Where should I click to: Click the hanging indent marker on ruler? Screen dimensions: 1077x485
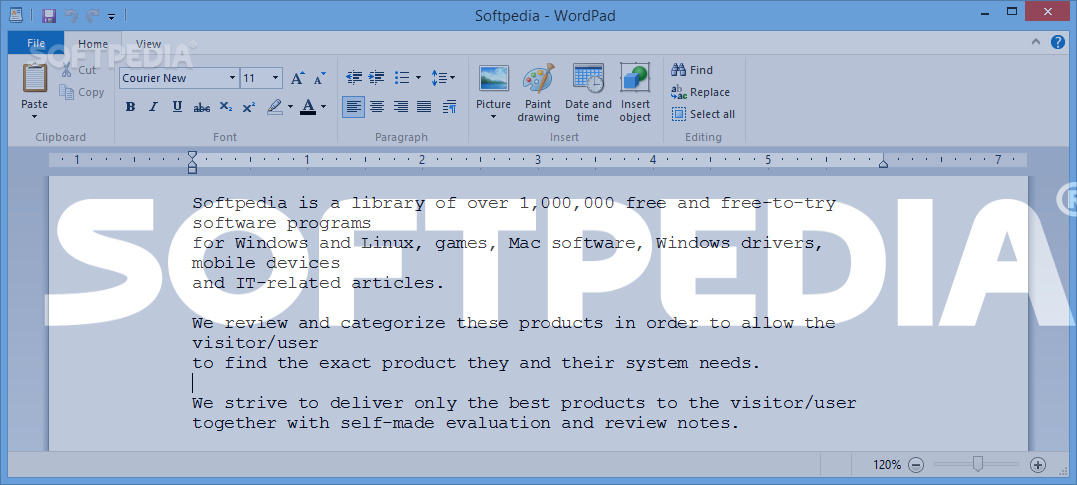pos(192,163)
